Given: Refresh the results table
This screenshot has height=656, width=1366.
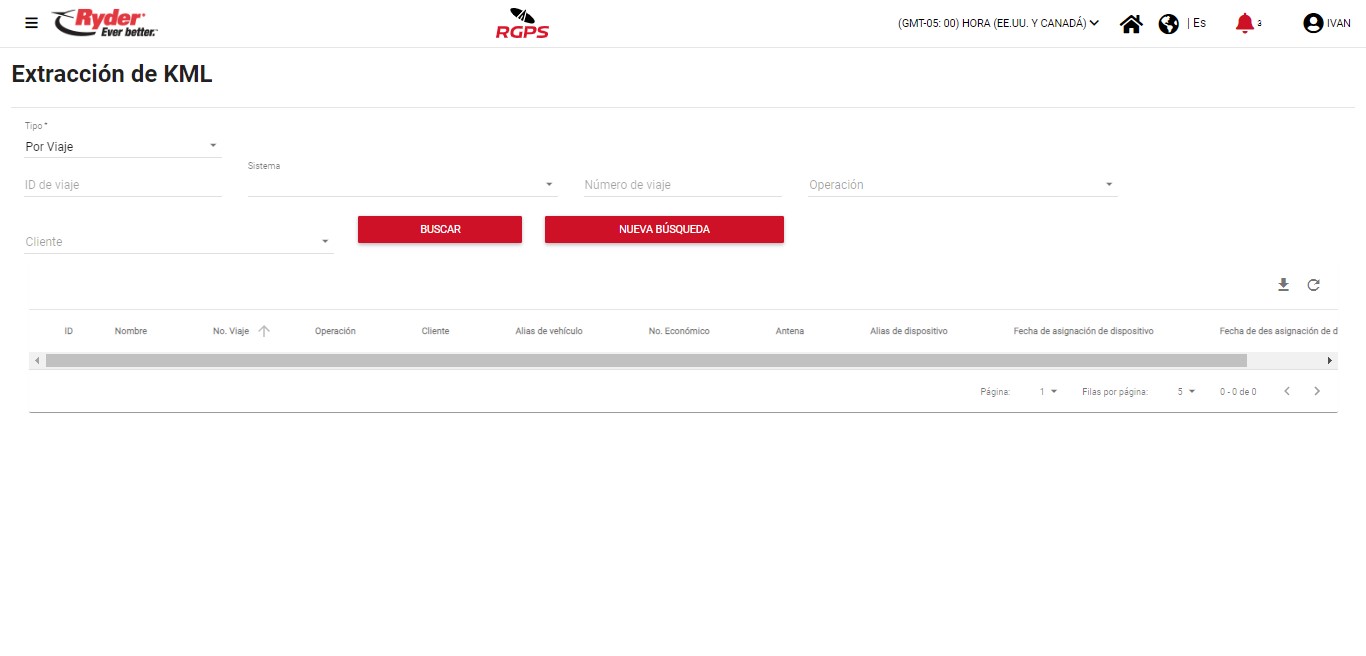Looking at the screenshot, I should (1313, 285).
